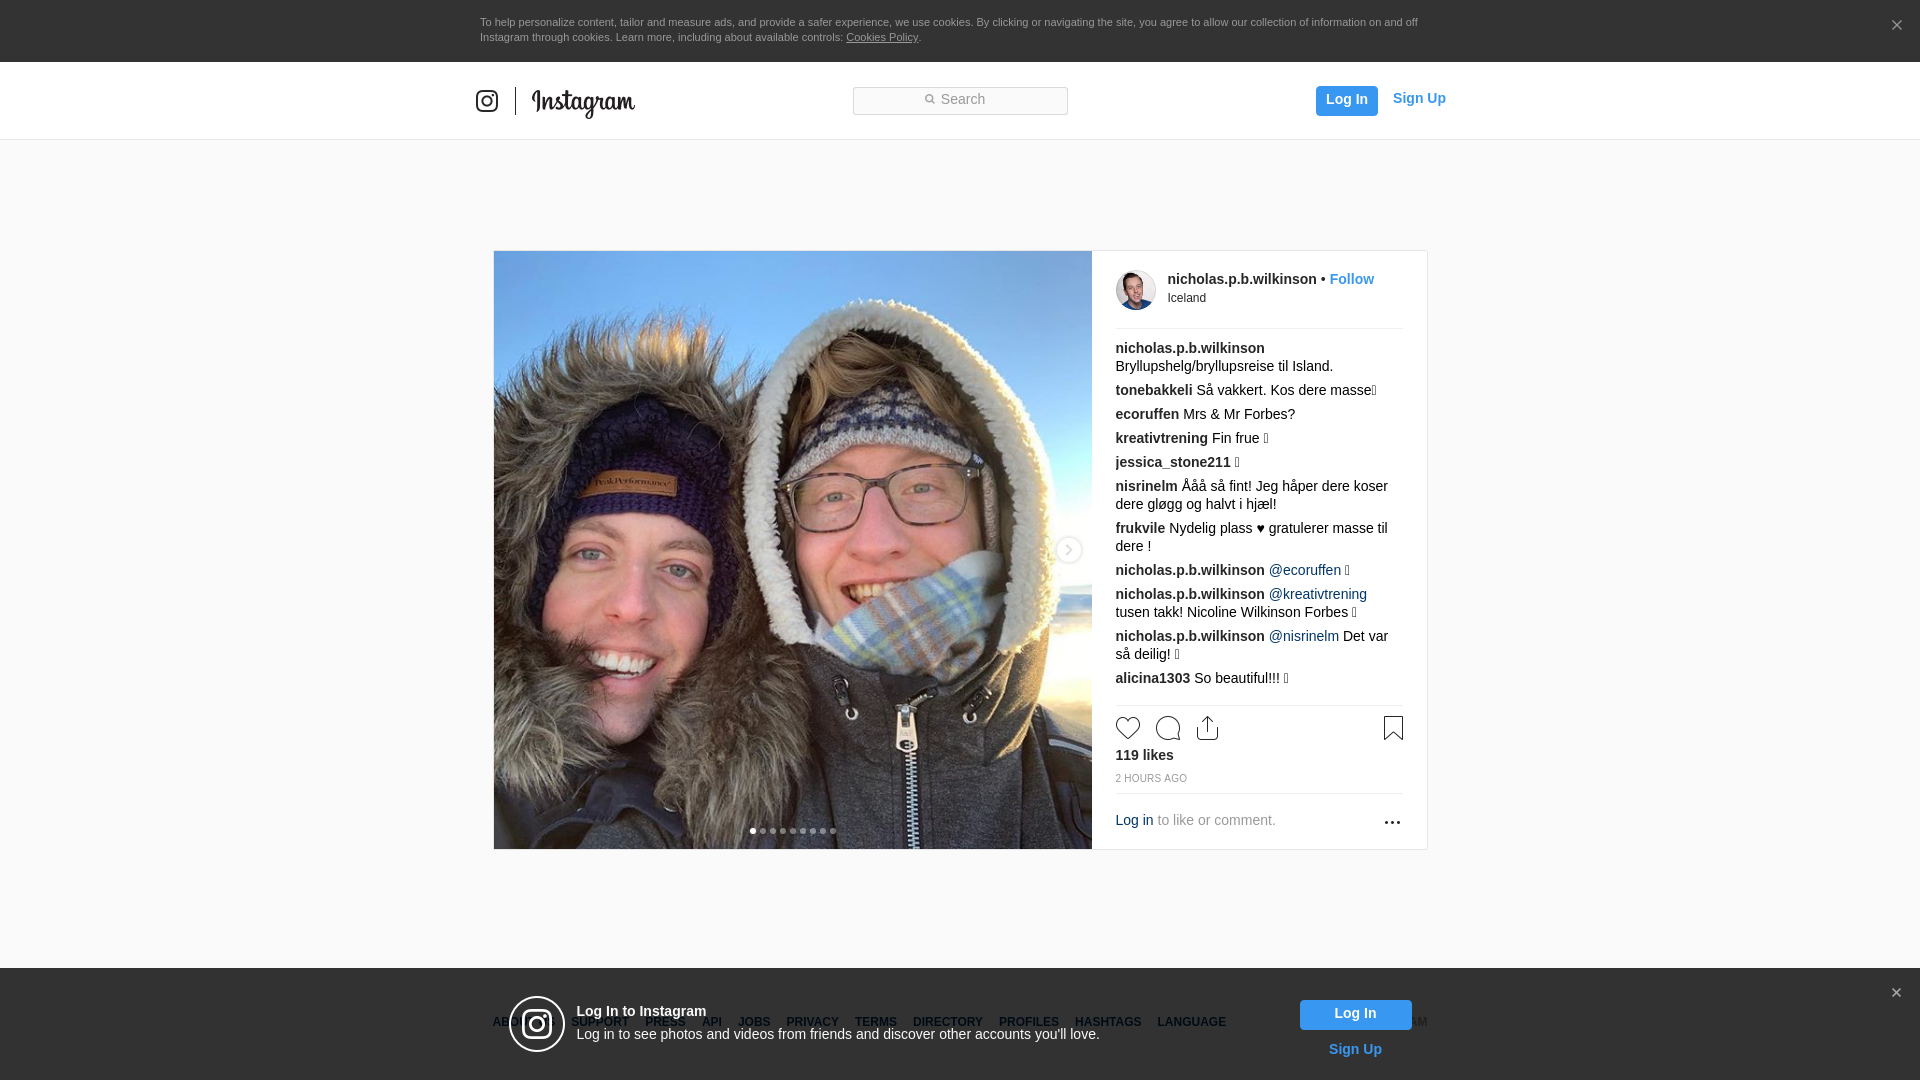Click the header Log In button
This screenshot has width=1920, height=1080.
pos(1346,101)
